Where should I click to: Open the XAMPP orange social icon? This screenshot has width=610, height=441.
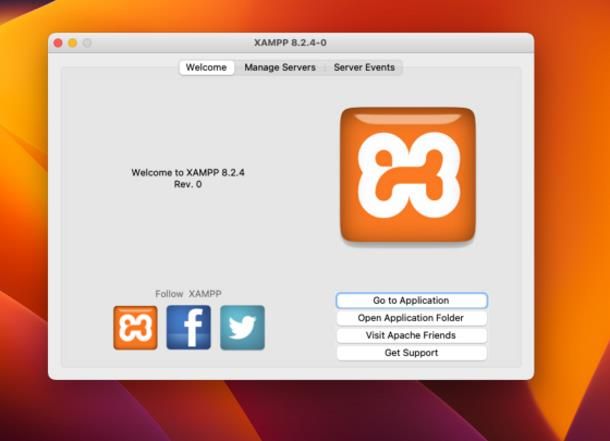pos(135,327)
